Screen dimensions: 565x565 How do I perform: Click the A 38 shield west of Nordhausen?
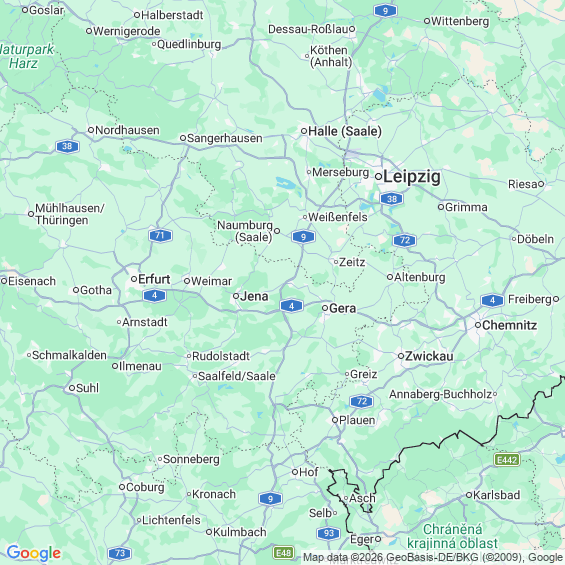(x=67, y=146)
